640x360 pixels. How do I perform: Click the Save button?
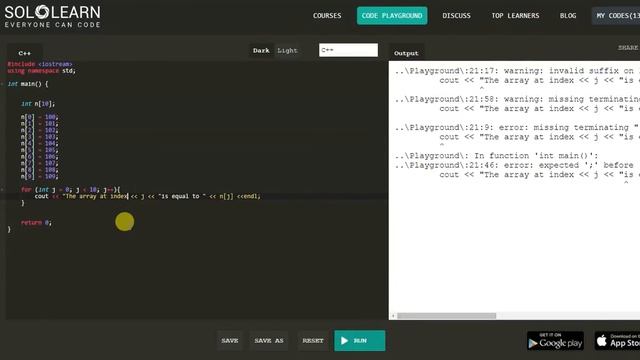coord(230,340)
